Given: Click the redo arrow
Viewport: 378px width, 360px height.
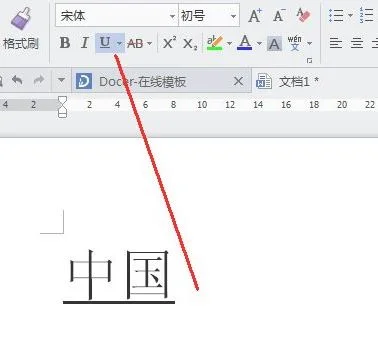Looking at the screenshot, I should (x=39, y=80).
